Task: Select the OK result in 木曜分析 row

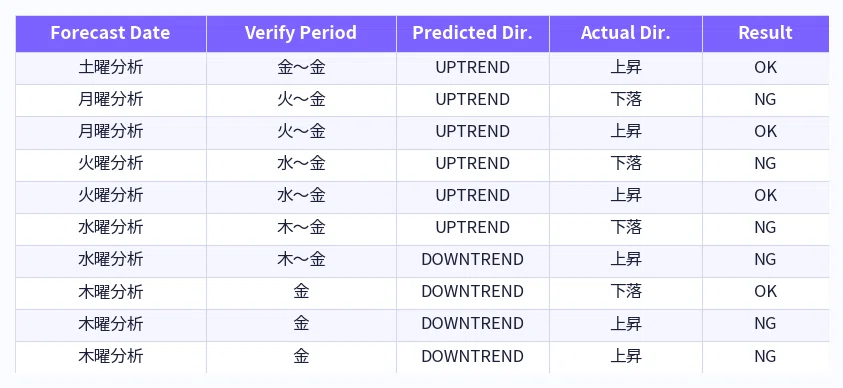Action: pyautogui.click(x=766, y=291)
